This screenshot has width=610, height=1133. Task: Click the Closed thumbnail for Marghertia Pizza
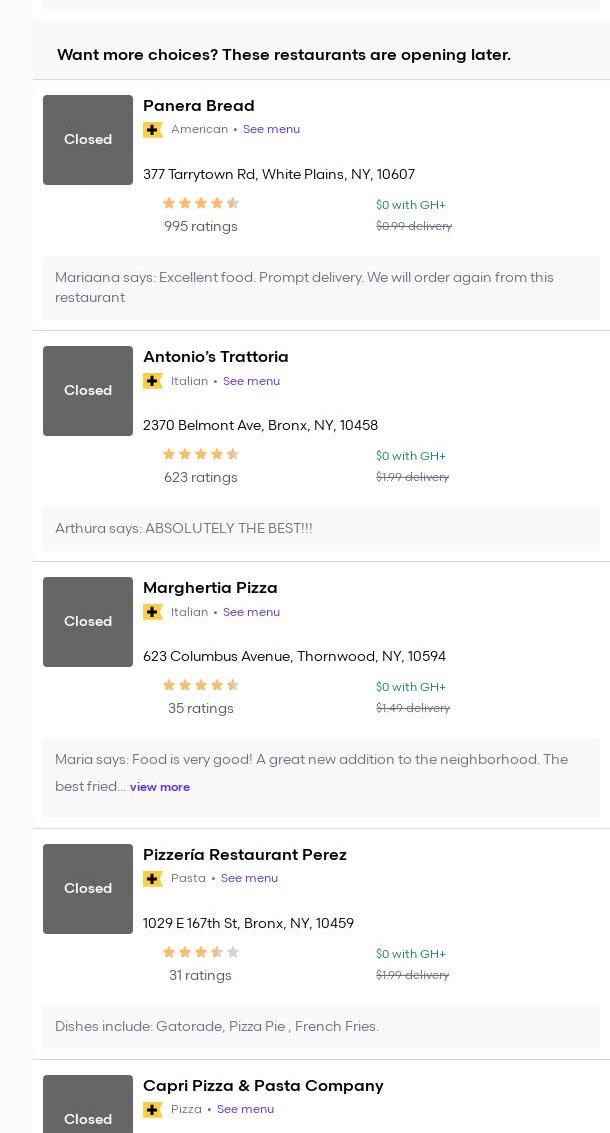pos(88,622)
